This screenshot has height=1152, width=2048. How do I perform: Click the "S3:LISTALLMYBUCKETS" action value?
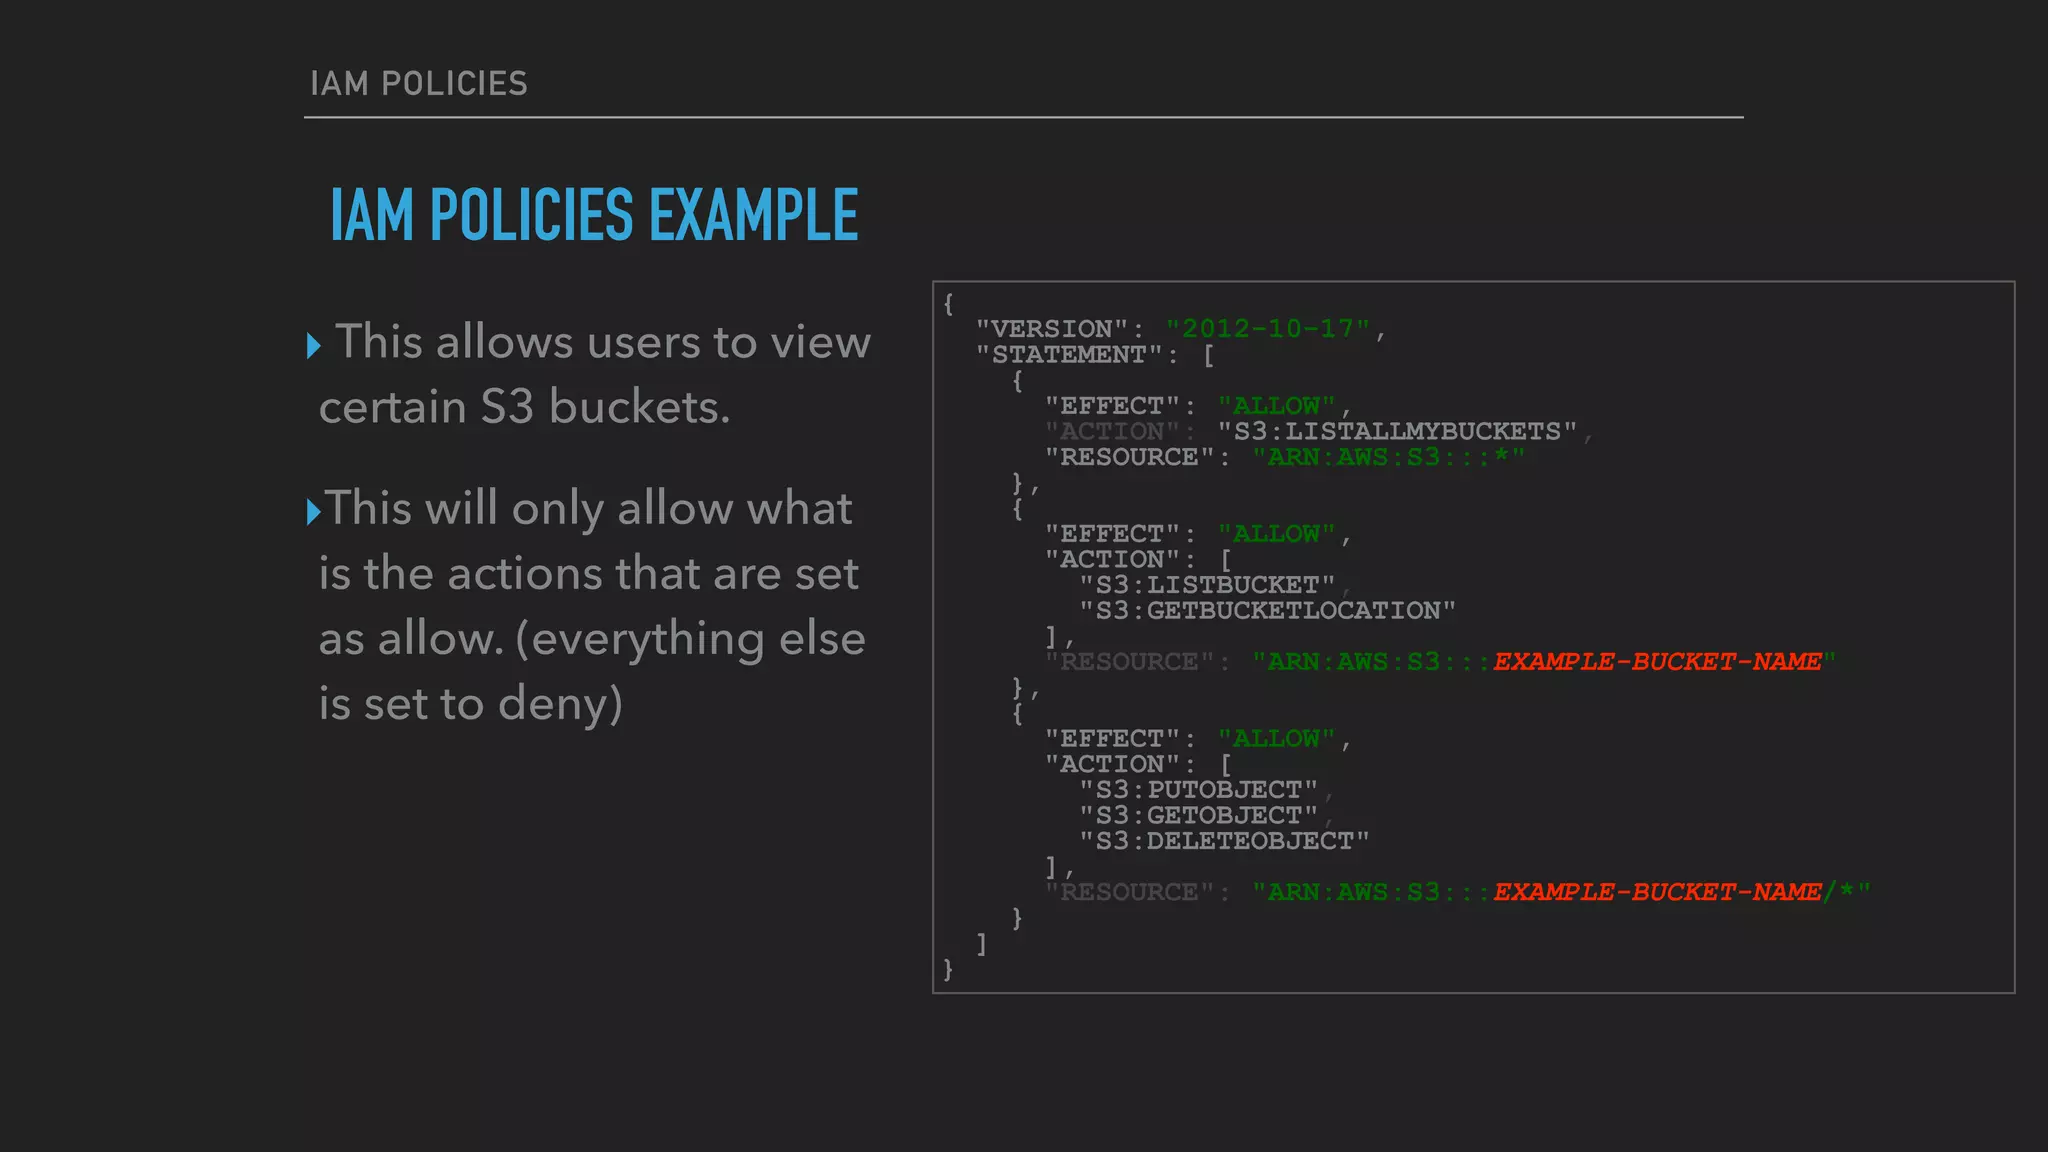pyautogui.click(x=1397, y=432)
